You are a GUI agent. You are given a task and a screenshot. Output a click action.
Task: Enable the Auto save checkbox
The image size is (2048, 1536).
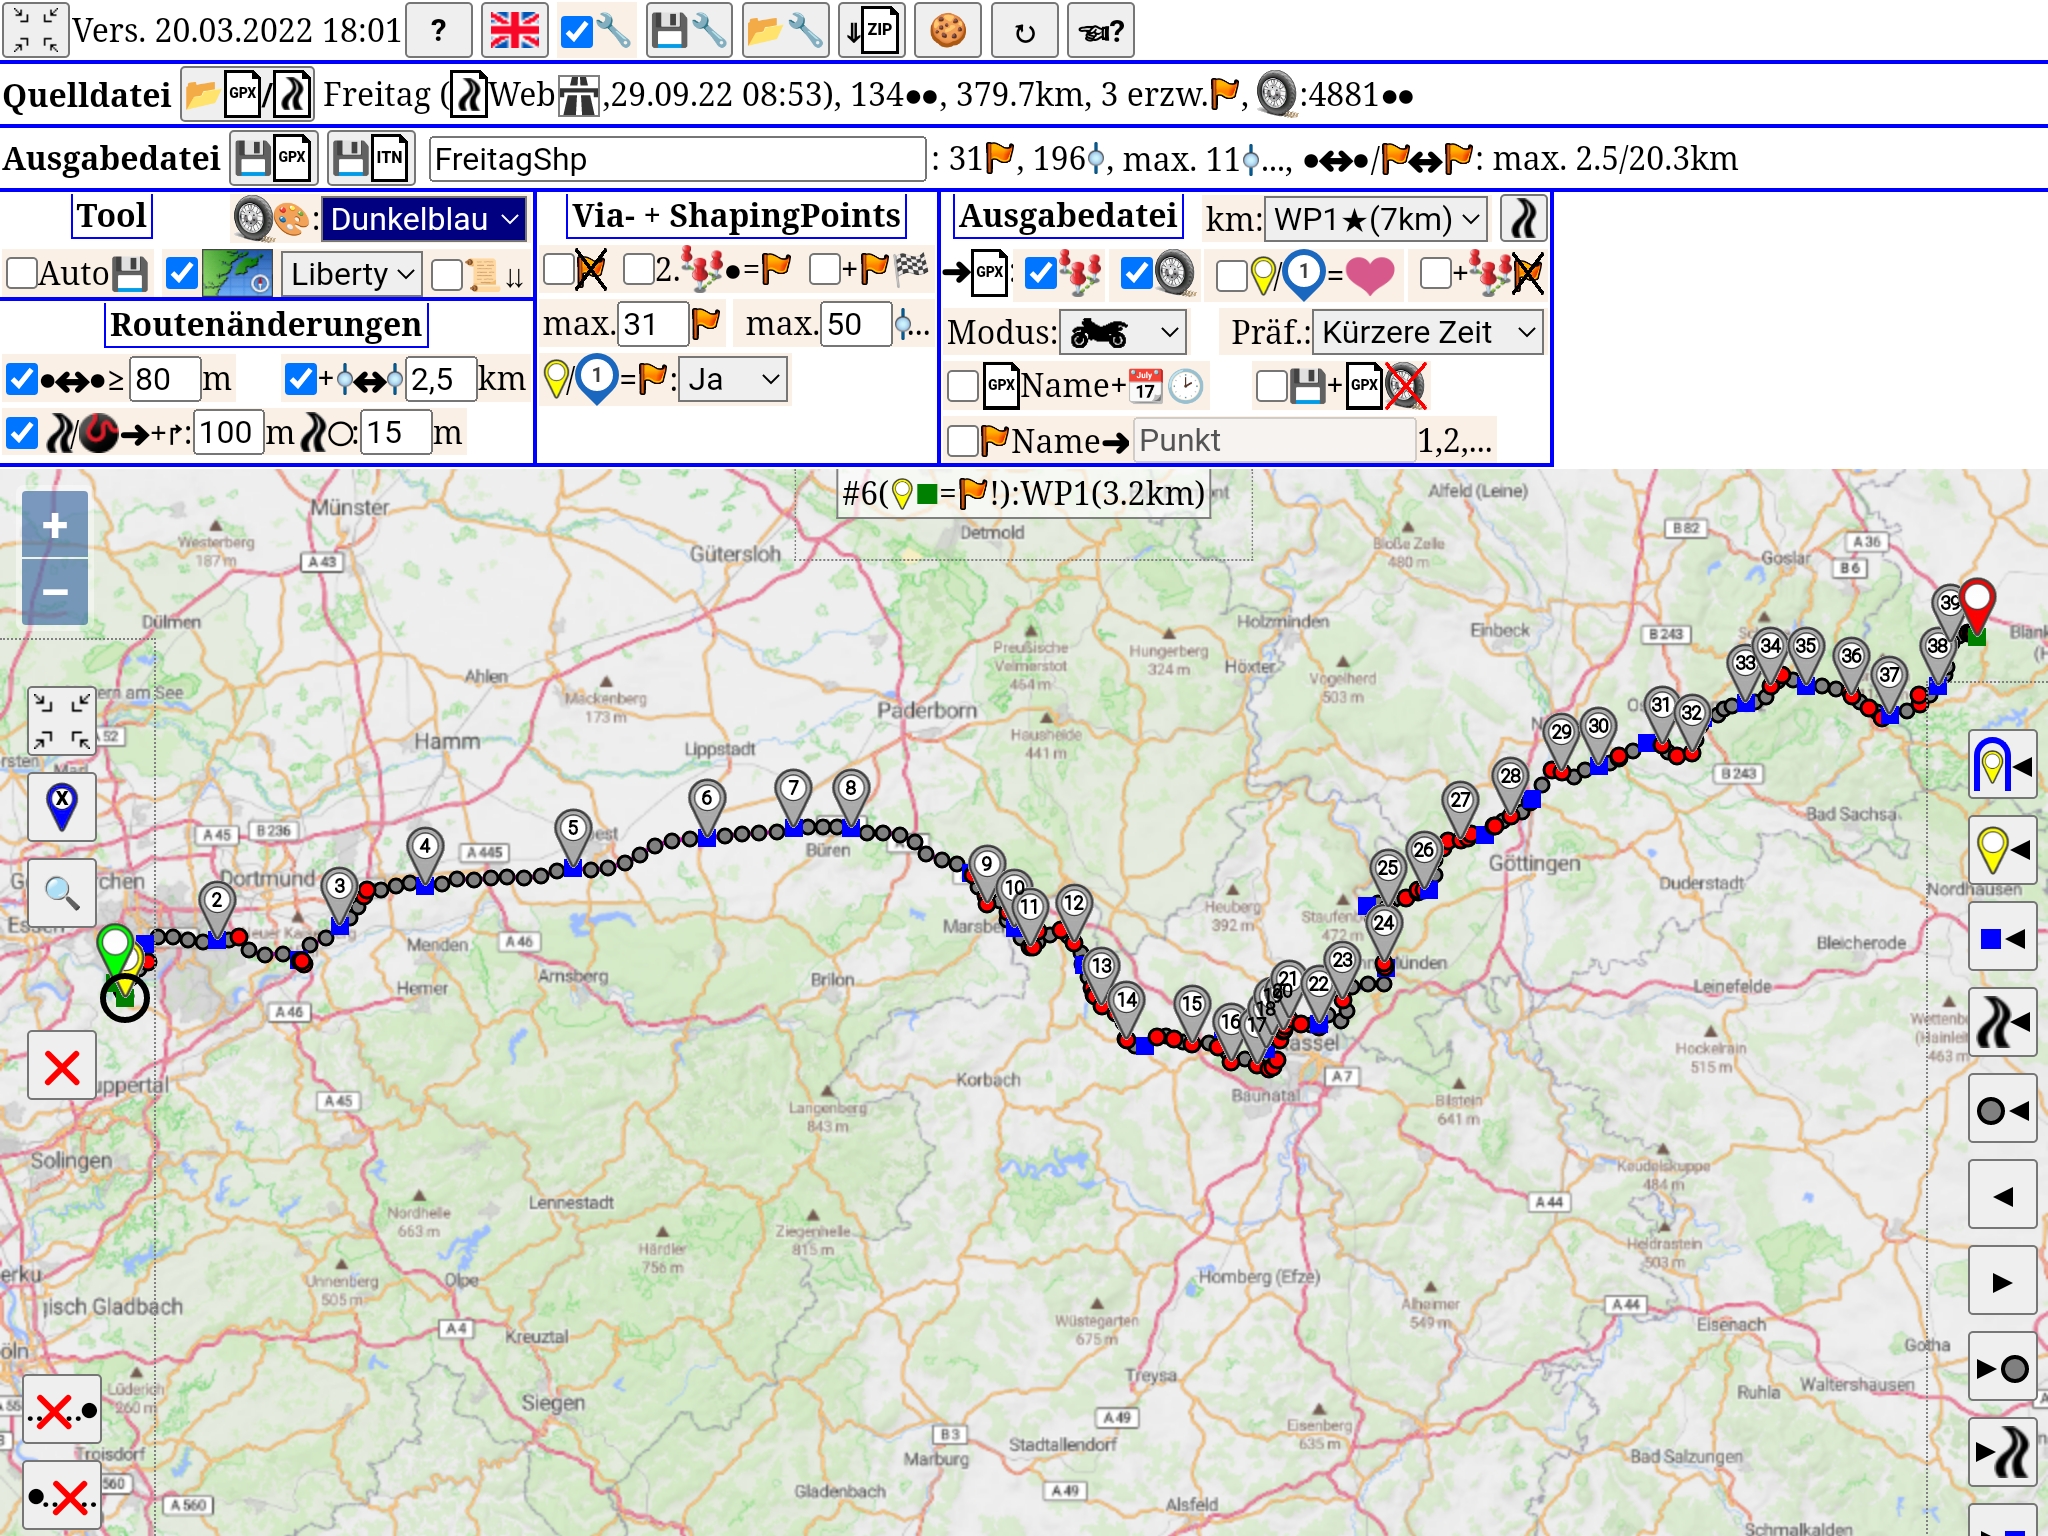[22, 273]
